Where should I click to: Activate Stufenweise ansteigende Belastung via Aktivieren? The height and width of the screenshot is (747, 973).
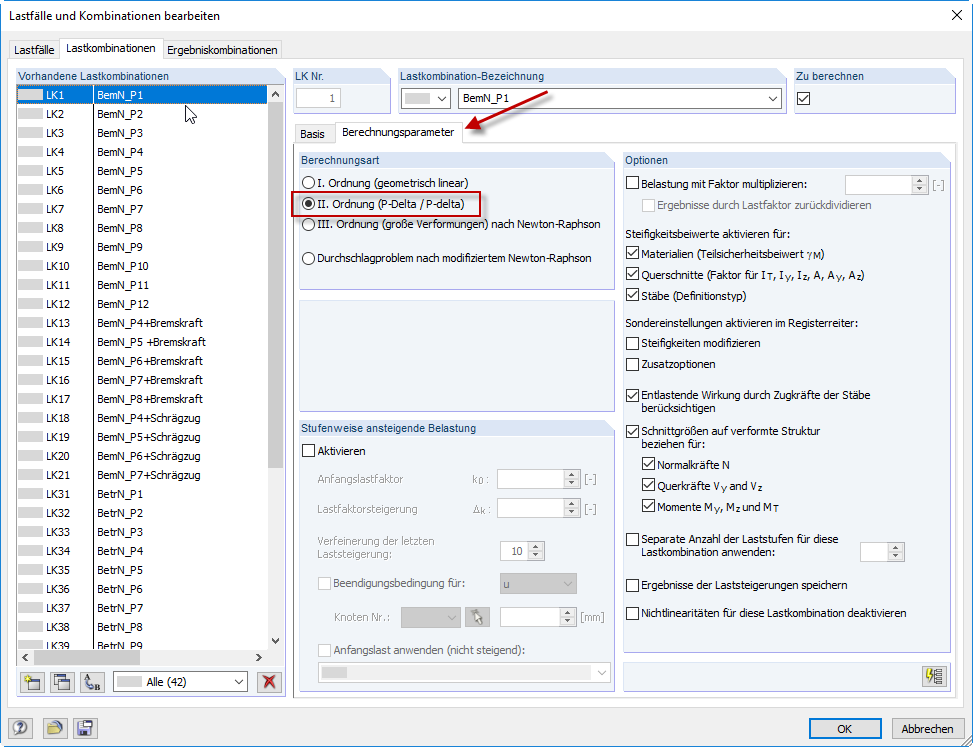pos(308,451)
